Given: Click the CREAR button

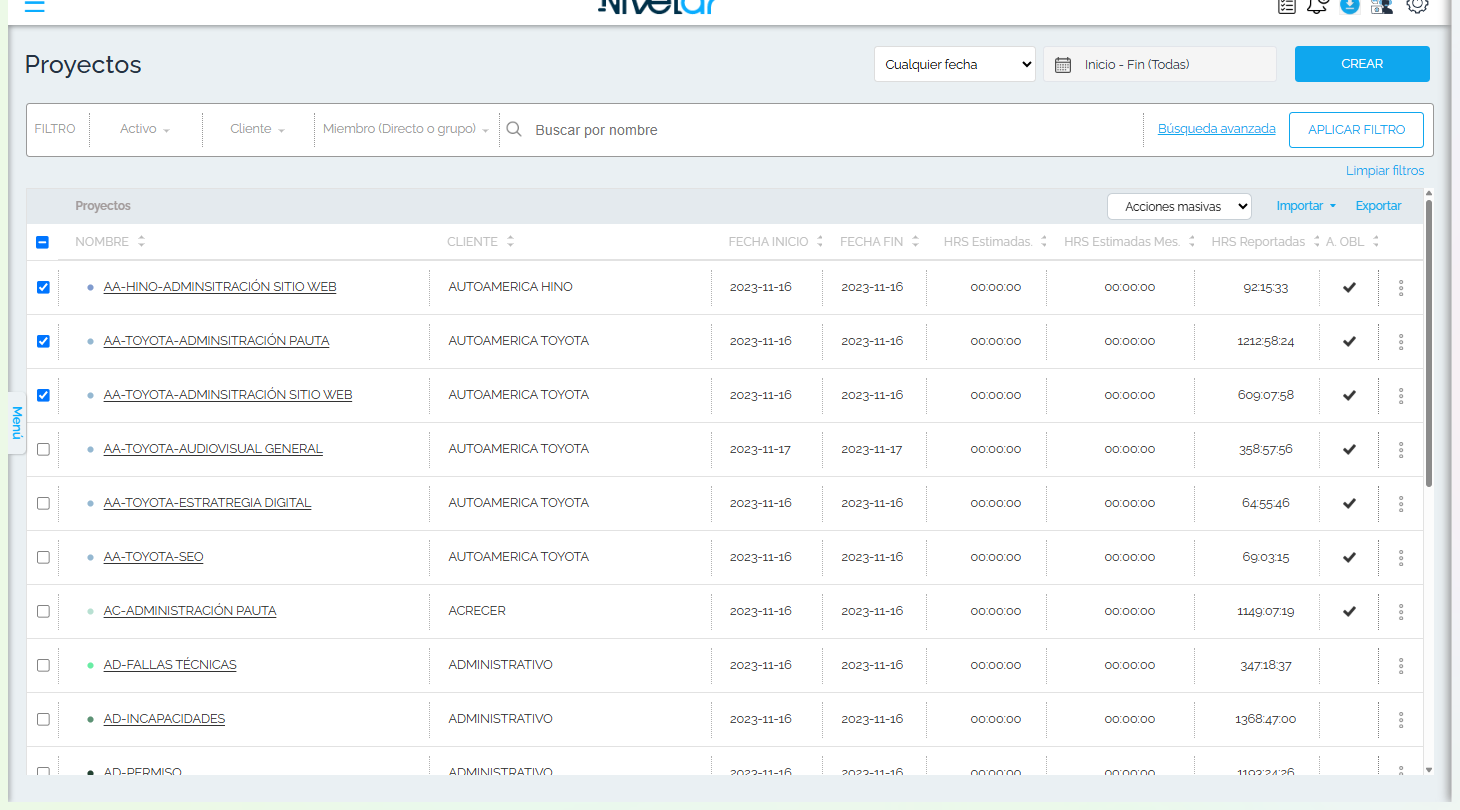Looking at the screenshot, I should click(1362, 64).
